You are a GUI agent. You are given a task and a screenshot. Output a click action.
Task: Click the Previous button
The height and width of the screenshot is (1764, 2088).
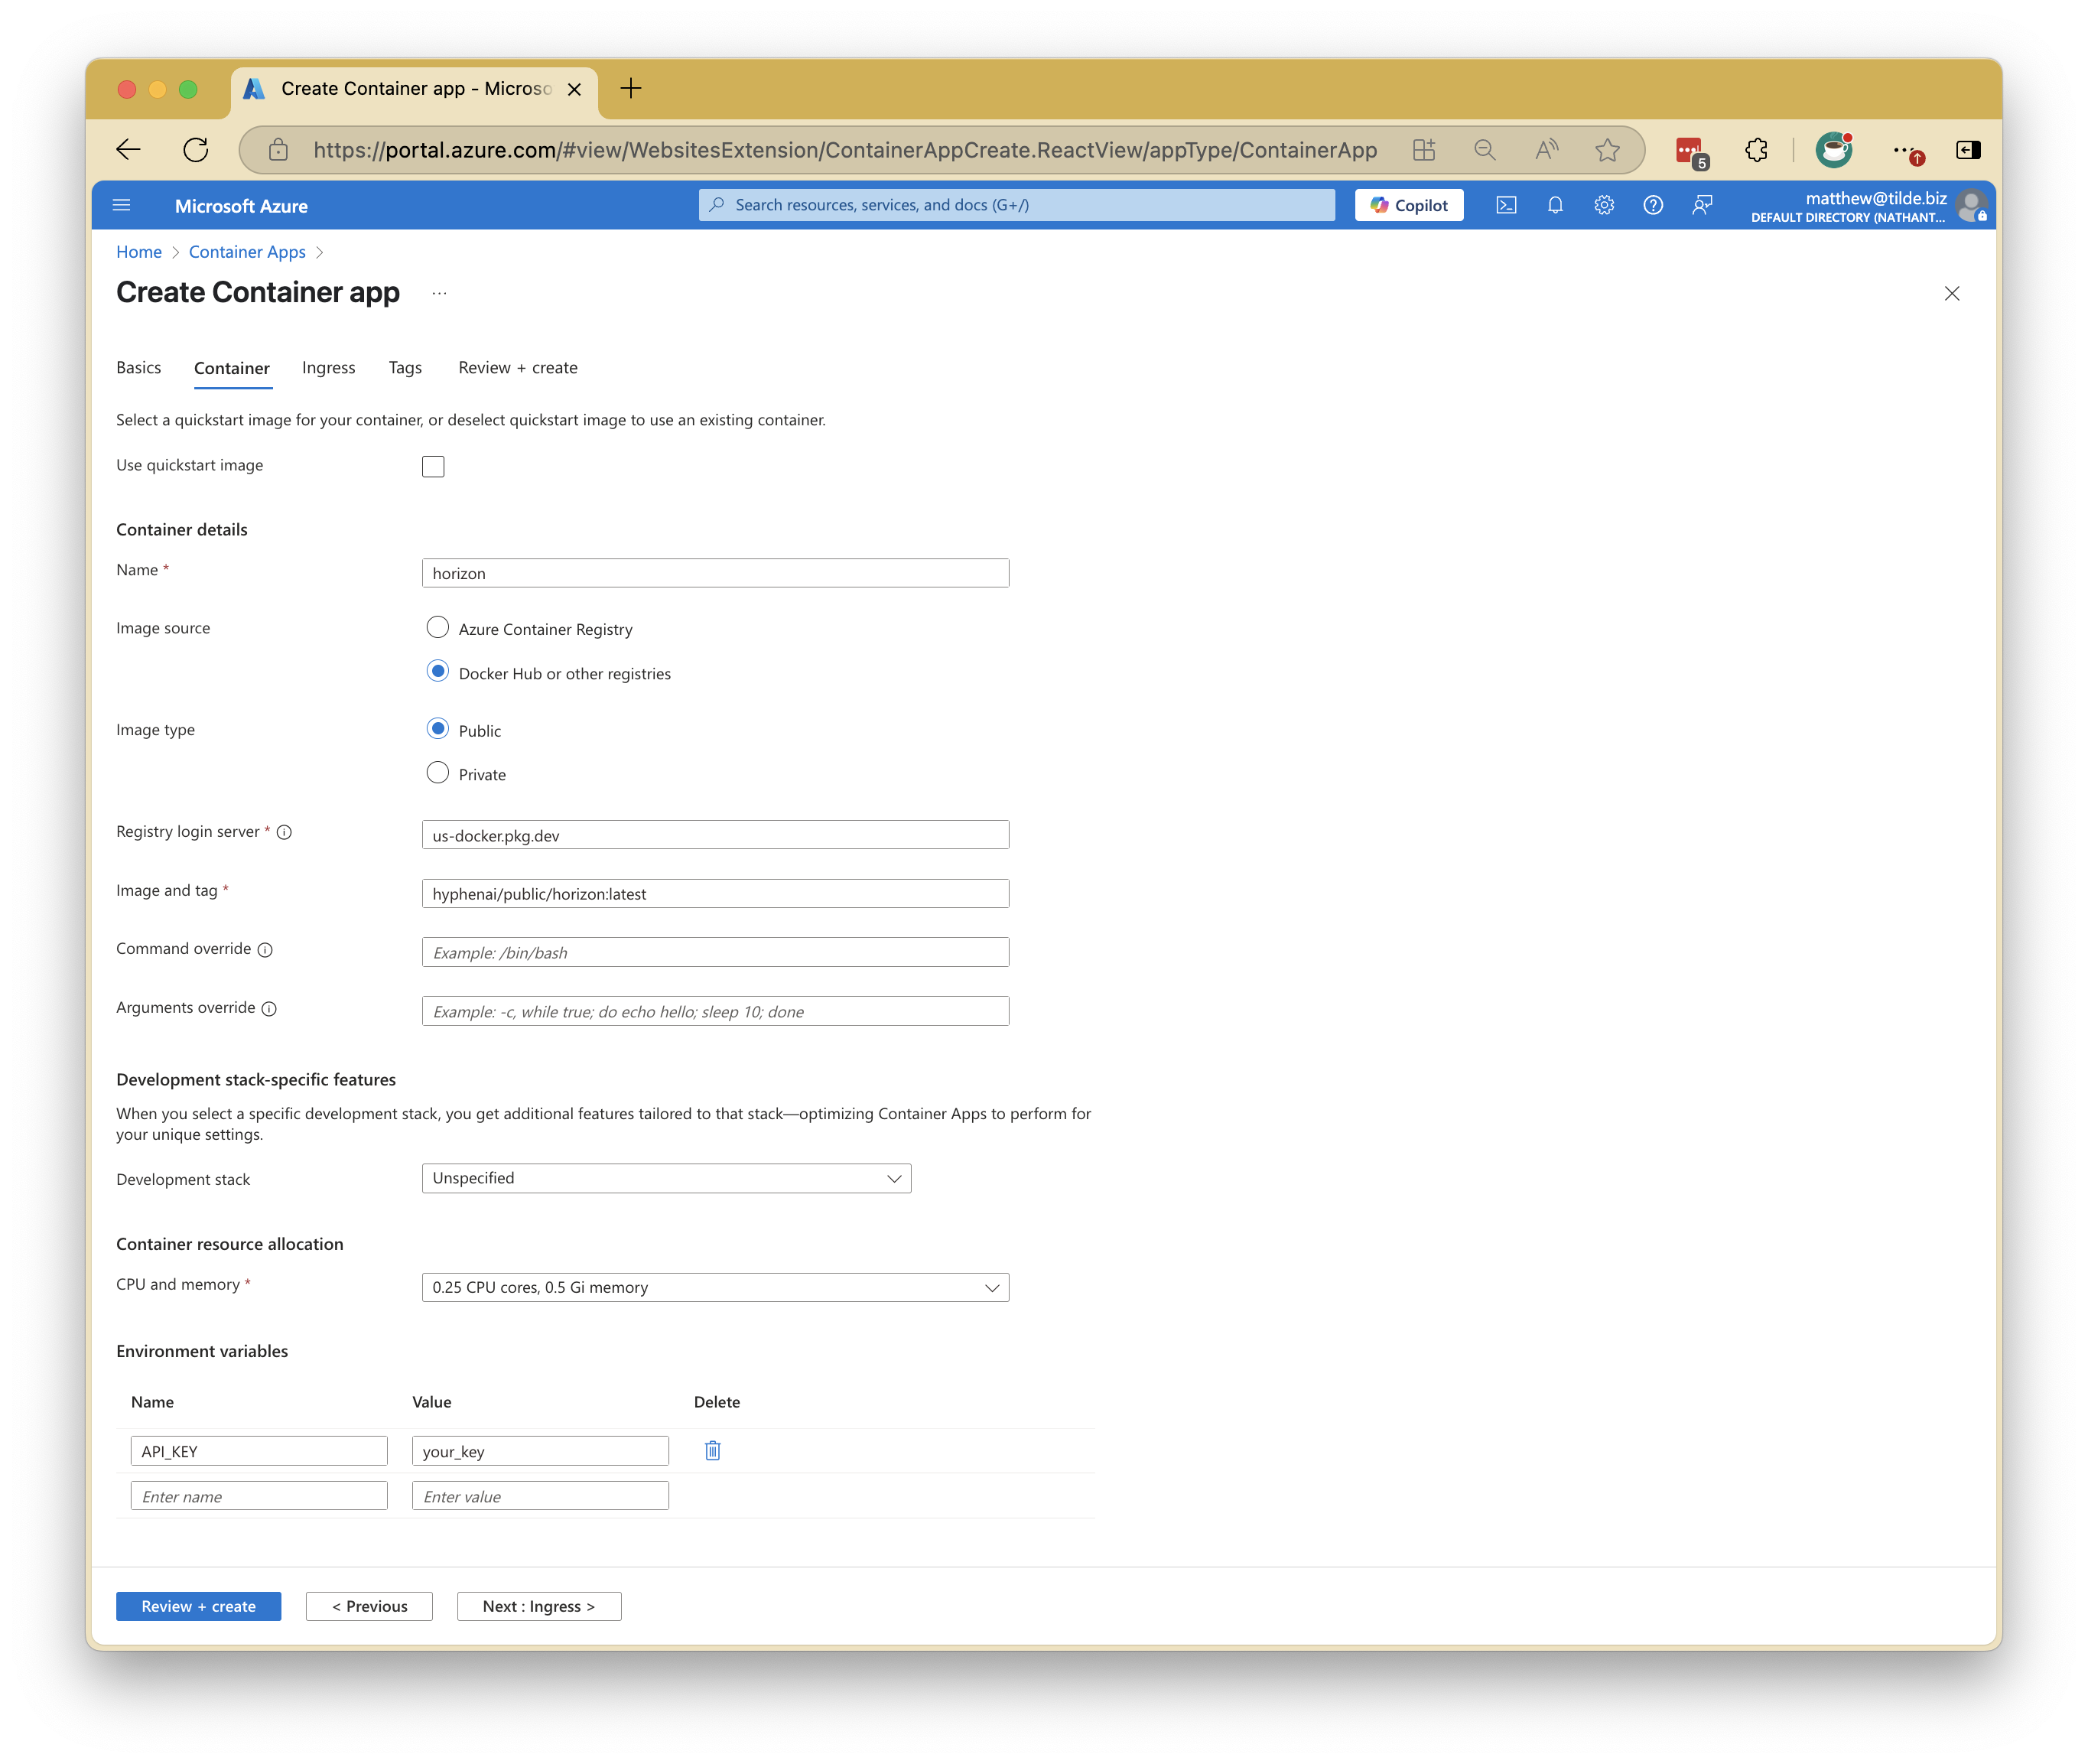coord(369,1606)
